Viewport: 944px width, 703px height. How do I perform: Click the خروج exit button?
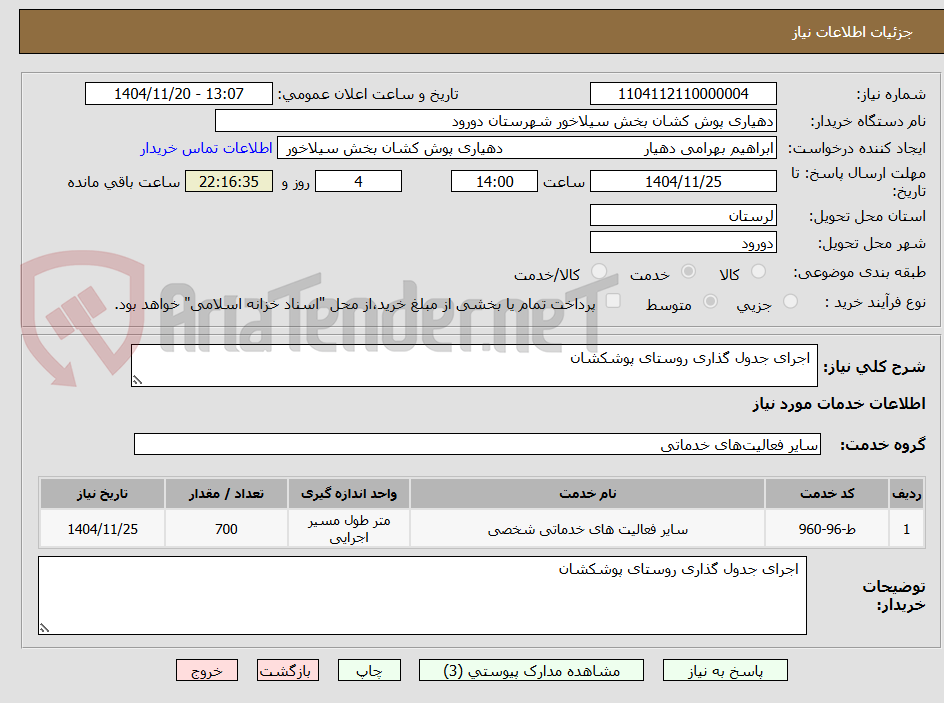206,670
